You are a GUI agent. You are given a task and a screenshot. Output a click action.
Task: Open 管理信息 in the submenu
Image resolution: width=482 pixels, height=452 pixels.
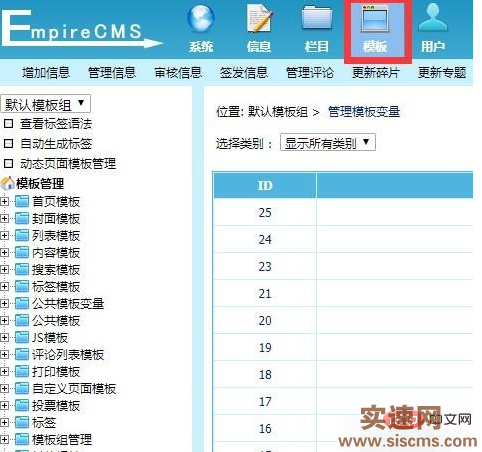112,72
